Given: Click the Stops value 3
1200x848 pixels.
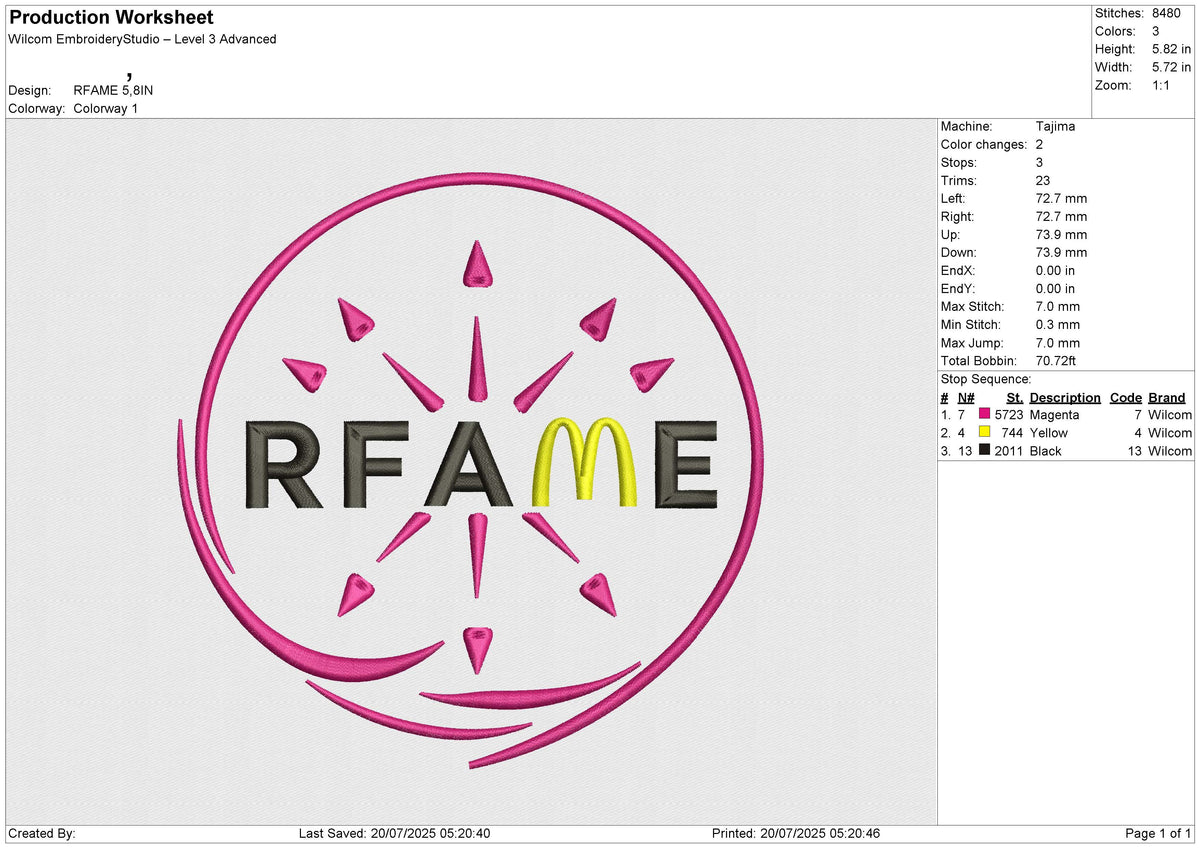Looking at the screenshot, I should pyautogui.click(x=1040, y=162).
